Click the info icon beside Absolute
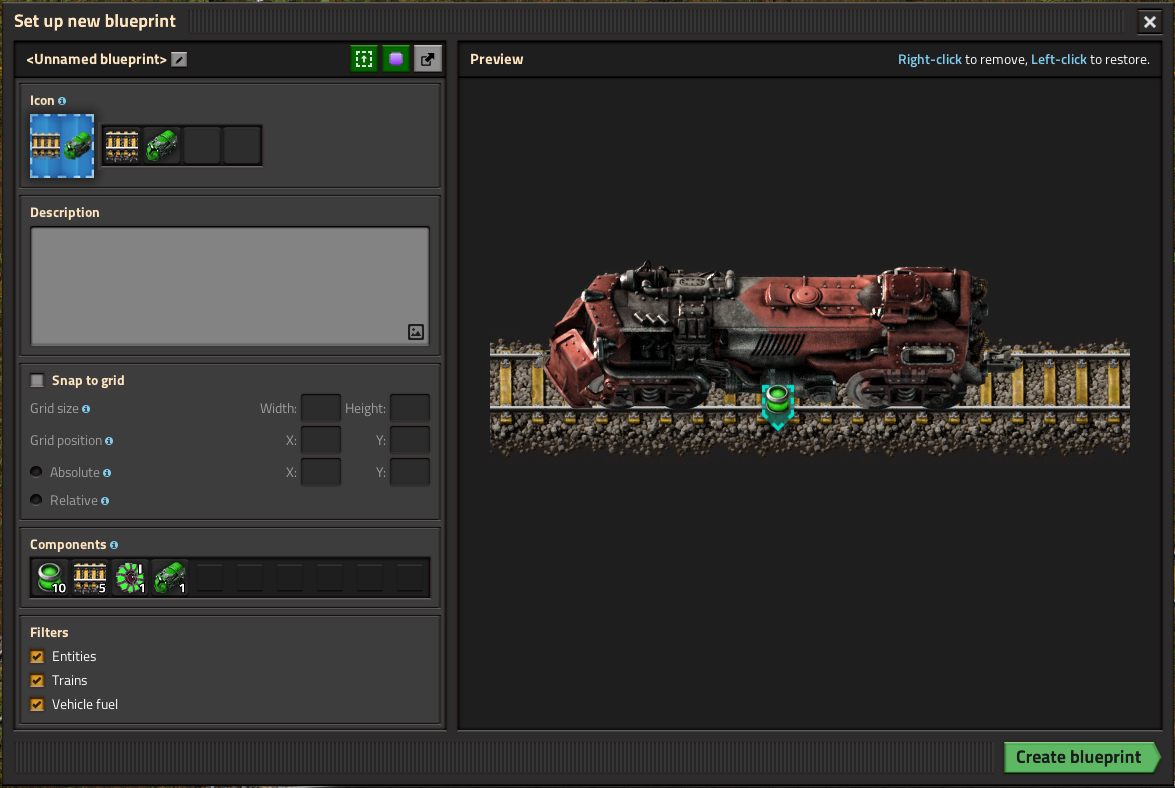This screenshot has width=1175, height=788. [x=107, y=473]
